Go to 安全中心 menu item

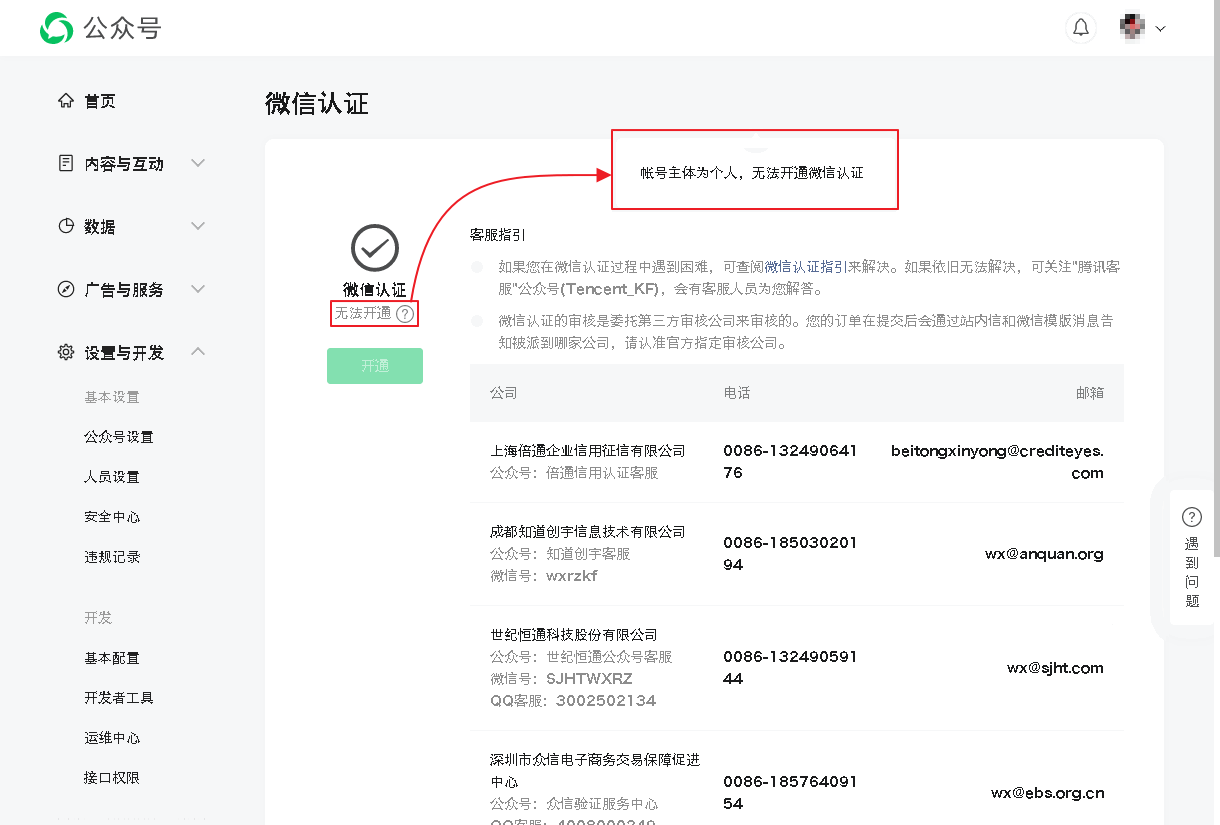[112, 517]
